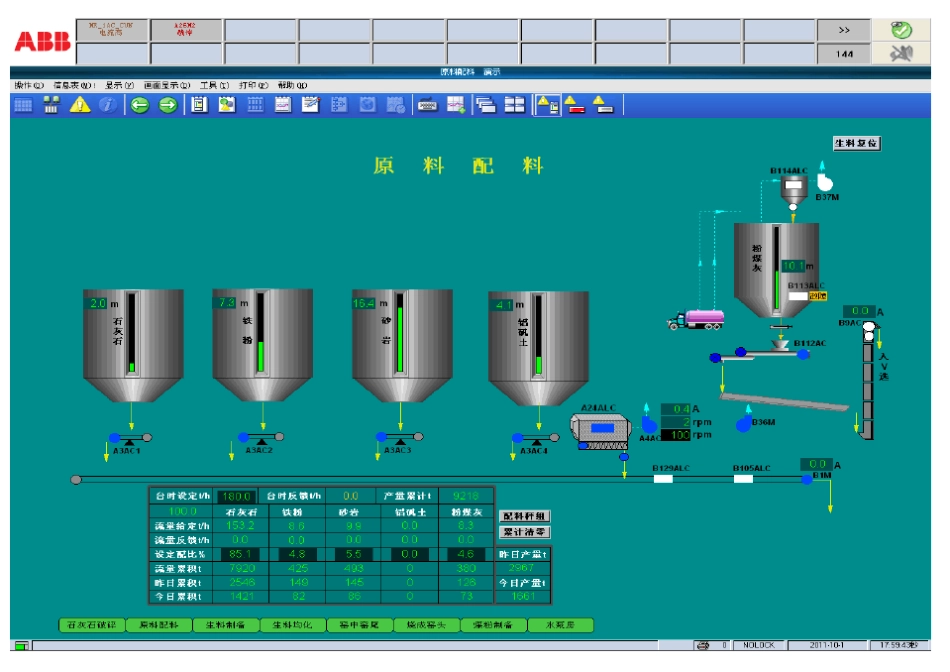
Task: Click the green checkmark acknowledge icon
Action: [x=901, y=30]
